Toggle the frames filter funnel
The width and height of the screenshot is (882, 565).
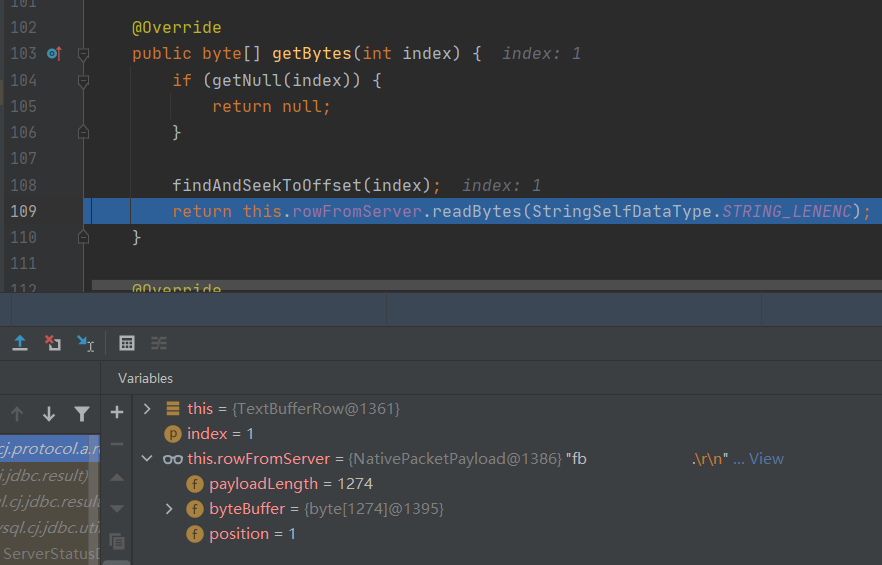click(x=82, y=414)
